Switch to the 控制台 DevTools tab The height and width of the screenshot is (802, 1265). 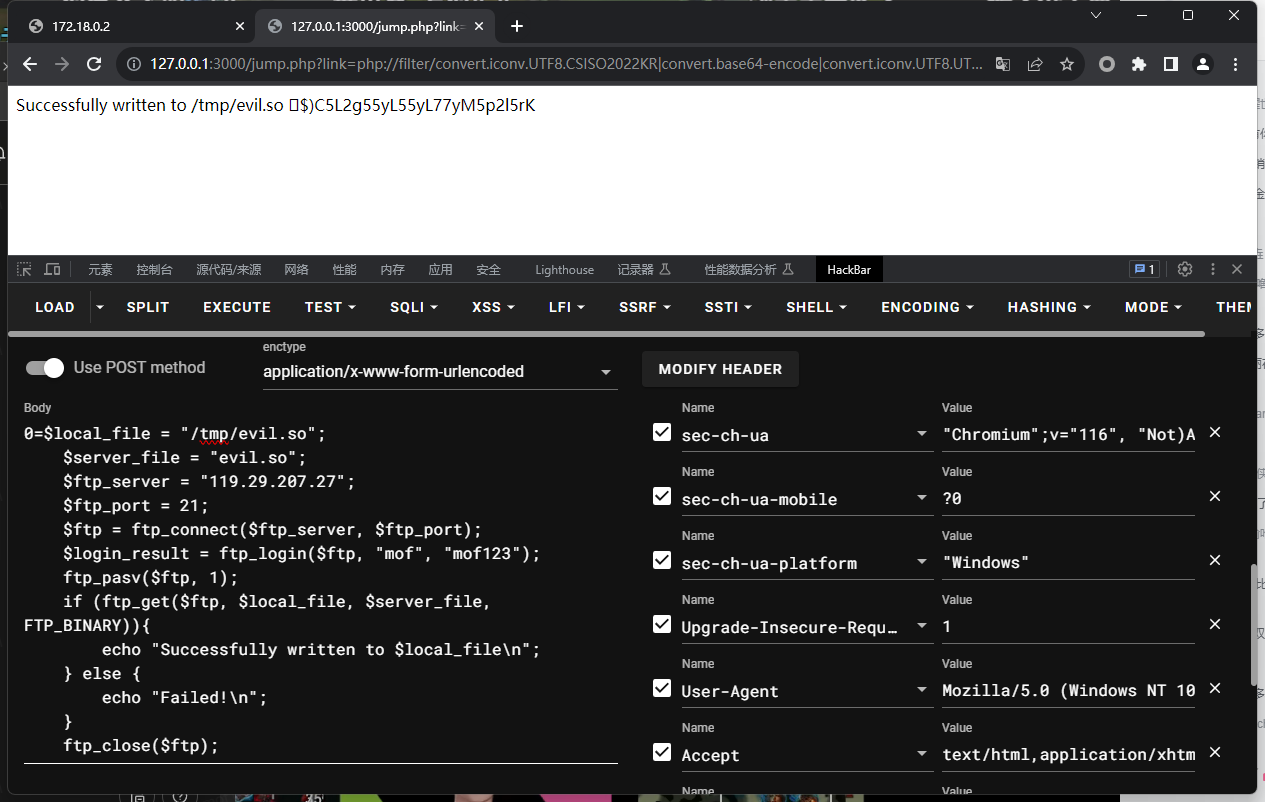pyautogui.click(x=154, y=270)
